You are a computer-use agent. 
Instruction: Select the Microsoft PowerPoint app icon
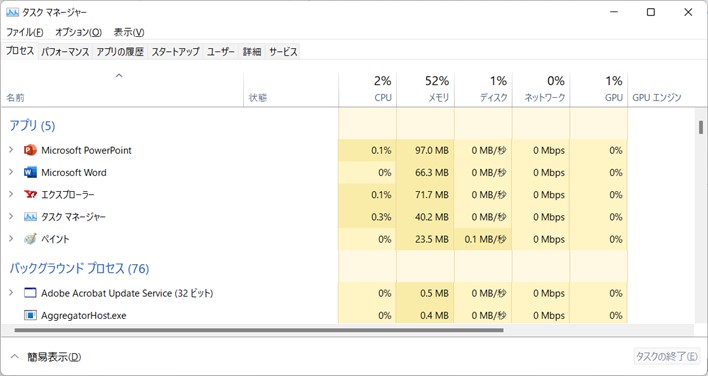pyautogui.click(x=30, y=150)
